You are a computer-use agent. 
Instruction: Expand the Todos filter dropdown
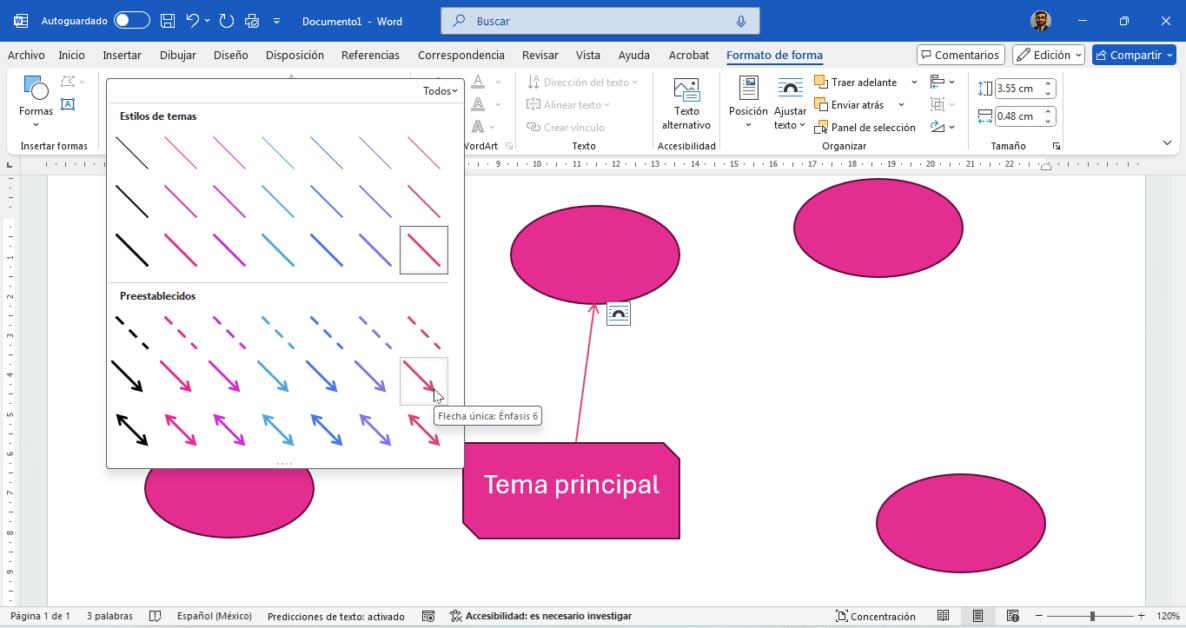coord(440,91)
